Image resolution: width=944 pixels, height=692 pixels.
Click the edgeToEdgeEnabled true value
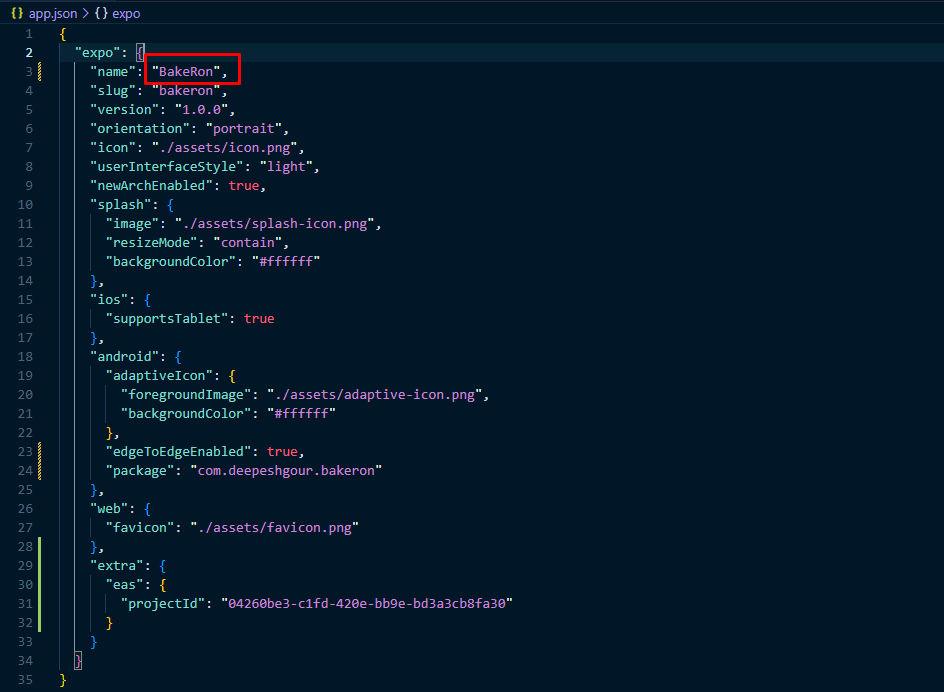pos(282,451)
